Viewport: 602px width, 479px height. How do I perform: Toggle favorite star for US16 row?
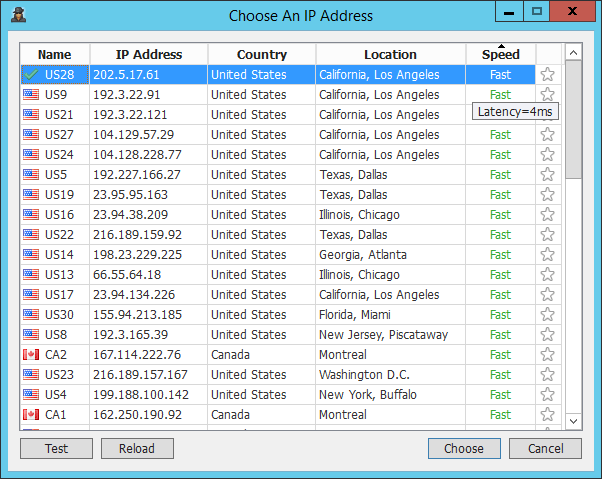(547, 214)
